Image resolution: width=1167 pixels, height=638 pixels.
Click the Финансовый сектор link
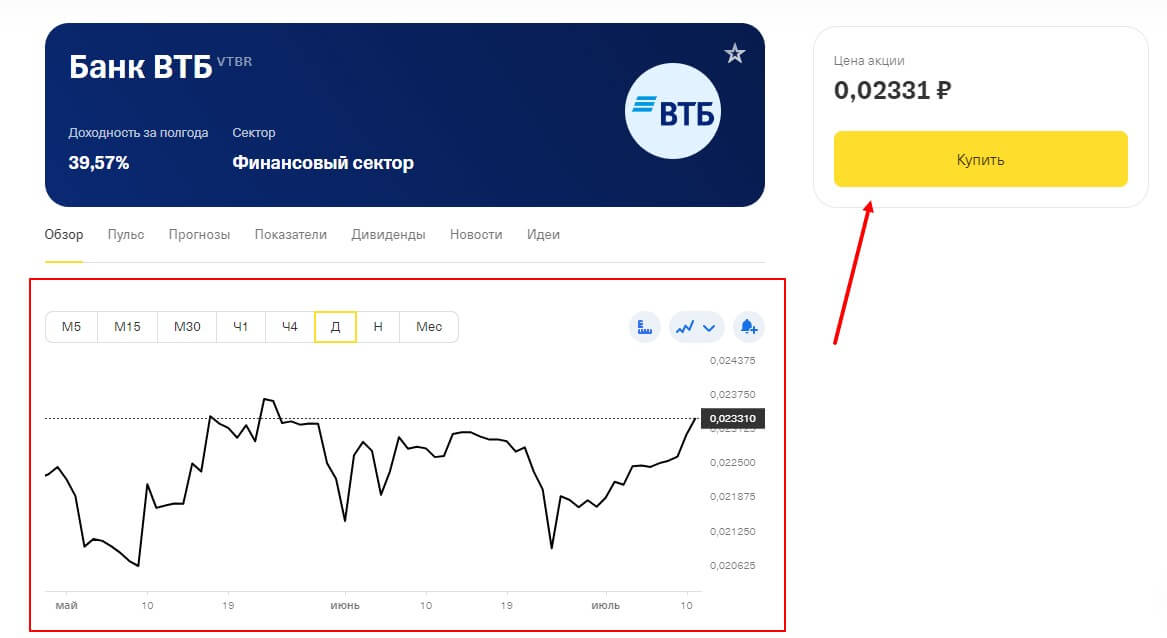(322, 163)
